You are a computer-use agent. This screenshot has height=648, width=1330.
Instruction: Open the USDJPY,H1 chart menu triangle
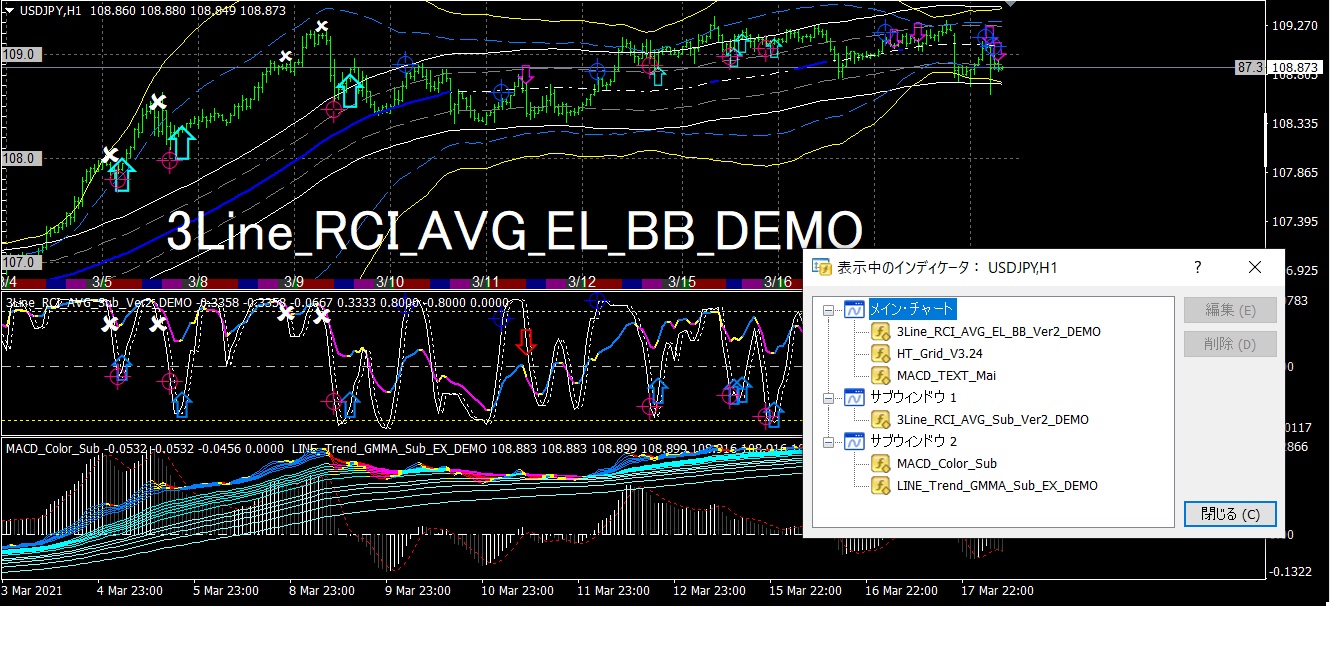point(9,10)
